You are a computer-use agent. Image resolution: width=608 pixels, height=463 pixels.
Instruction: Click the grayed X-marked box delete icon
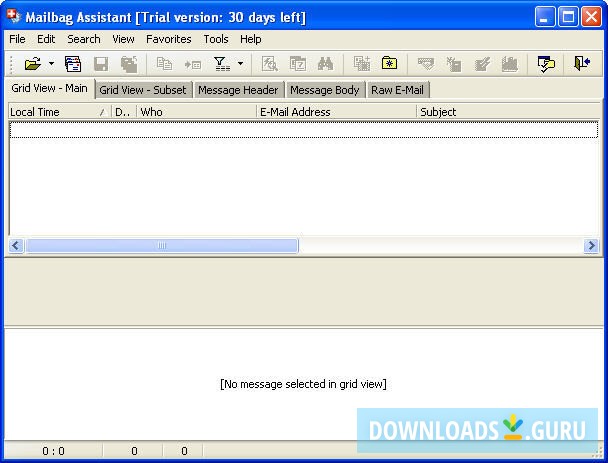point(454,64)
